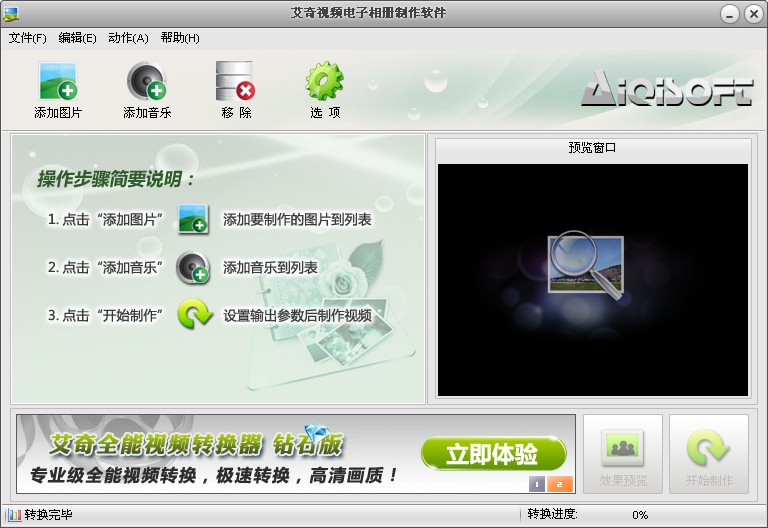Click the step 3 green arrow icon
Image resolution: width=768 pixels, height=528 pixels.
pyautogui.click(x=194, y=314)
